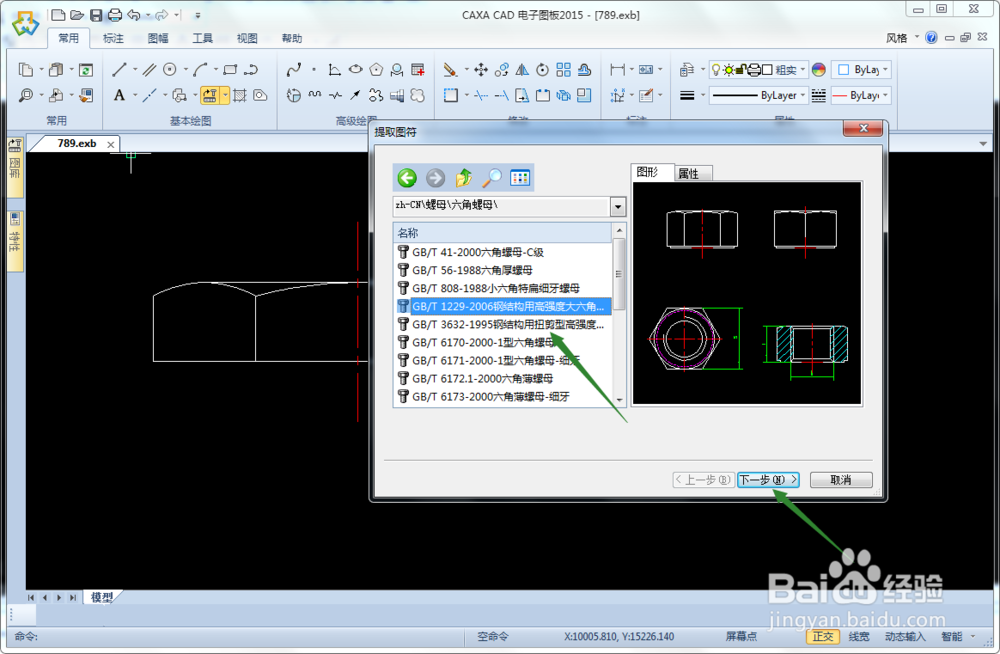
Task: Expand the symbol library path combo box
Action: 617,206
